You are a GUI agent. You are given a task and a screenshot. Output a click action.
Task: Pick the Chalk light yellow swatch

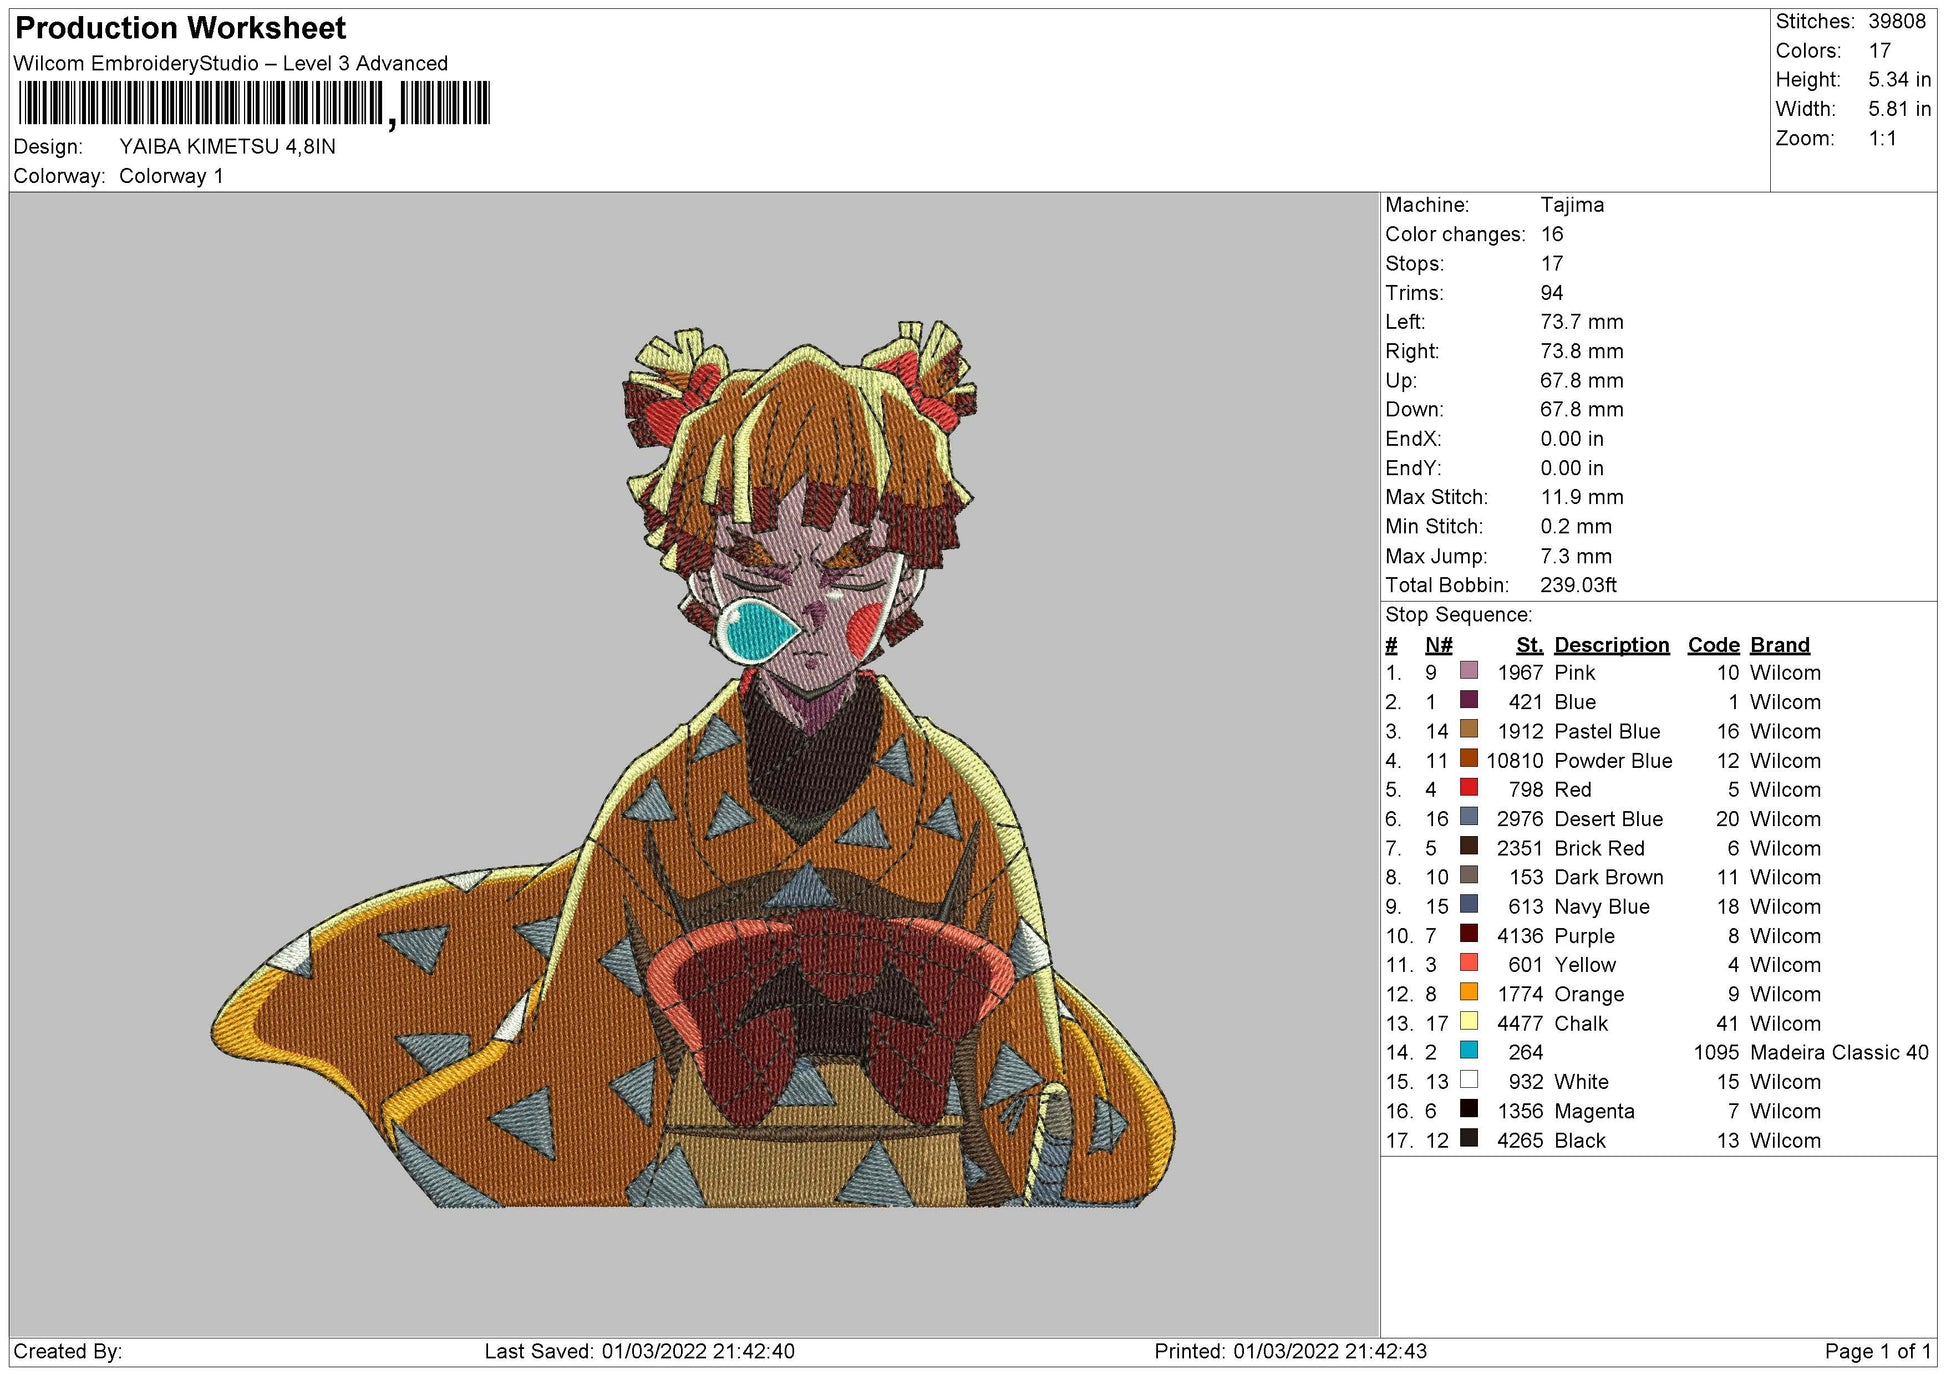(x=1468, y=1021)
